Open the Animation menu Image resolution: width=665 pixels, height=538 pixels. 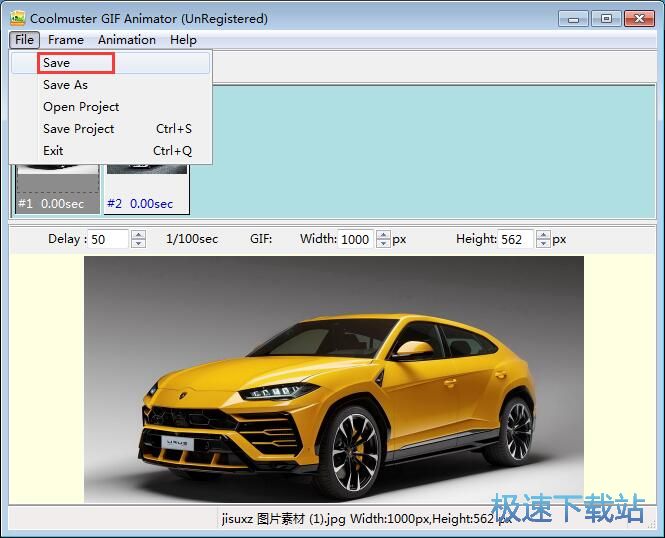(127, 40)
